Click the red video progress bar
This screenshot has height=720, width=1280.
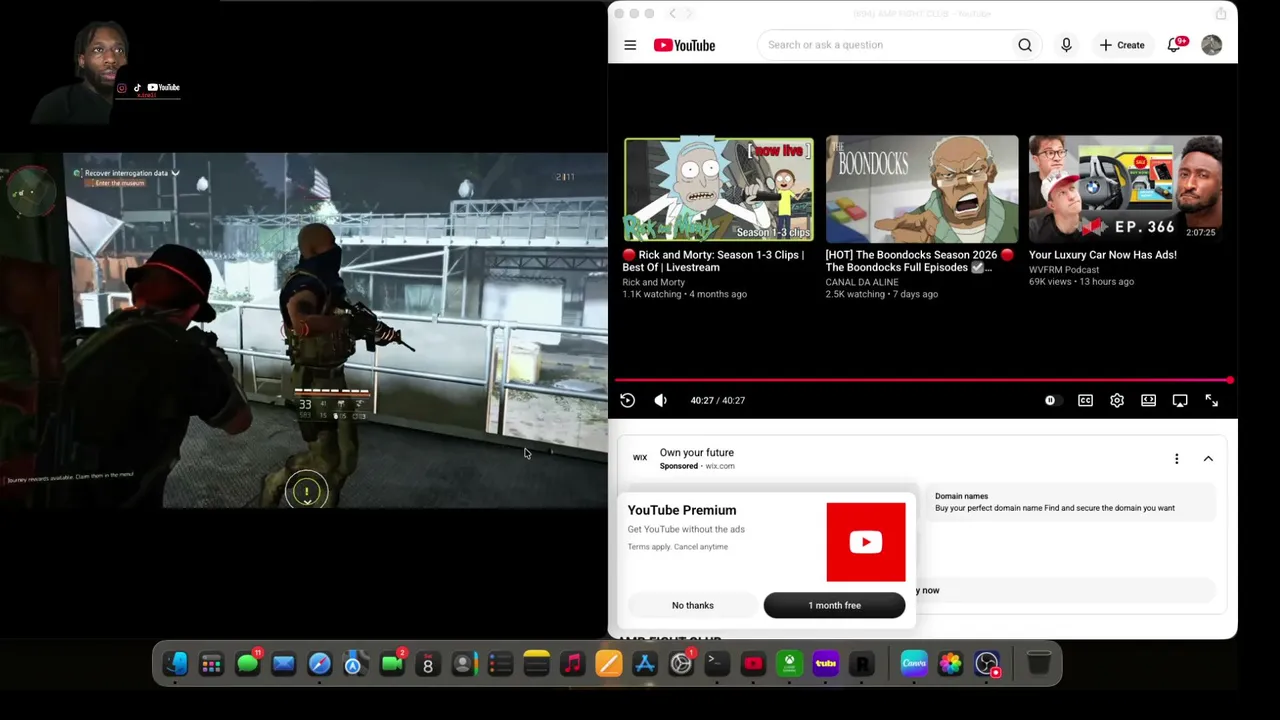click(x=923, y=380)
